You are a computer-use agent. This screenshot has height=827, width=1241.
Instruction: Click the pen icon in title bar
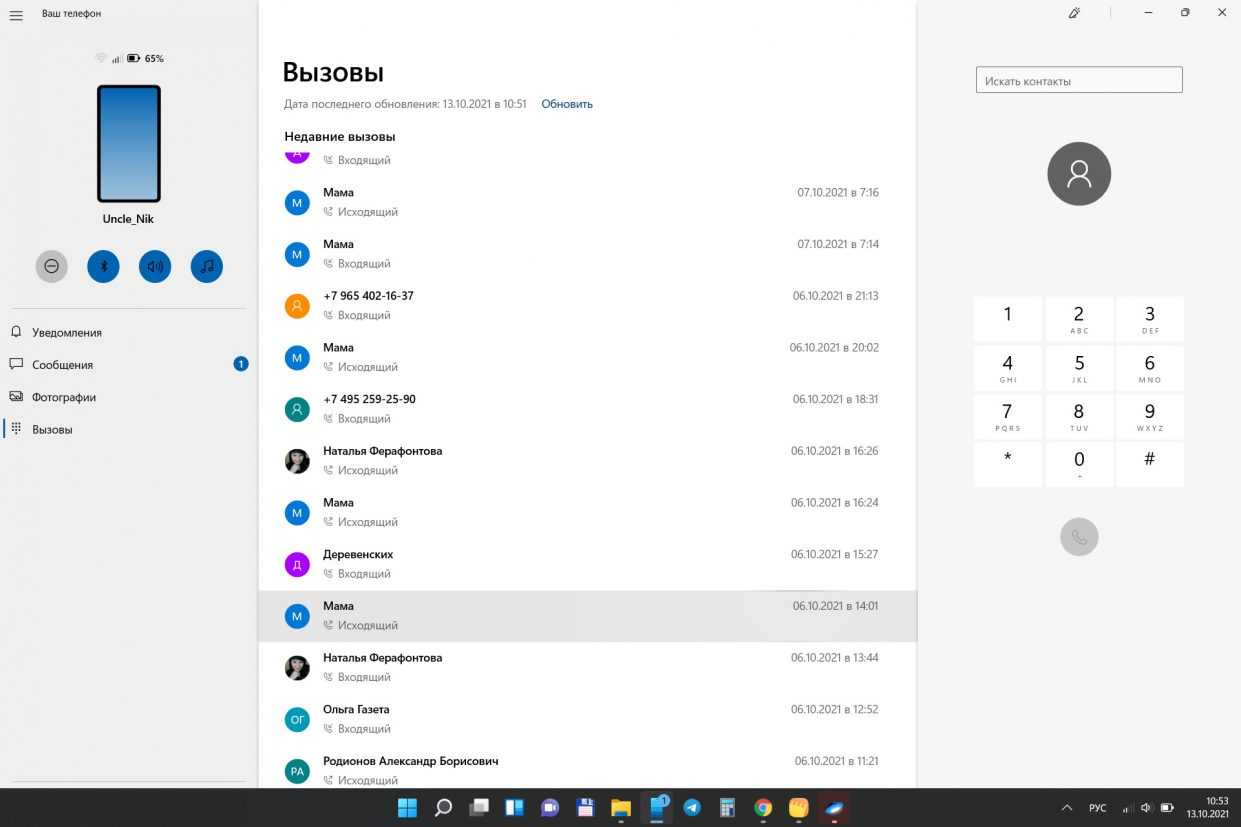pyautogui.click(x=1074, y=13)
